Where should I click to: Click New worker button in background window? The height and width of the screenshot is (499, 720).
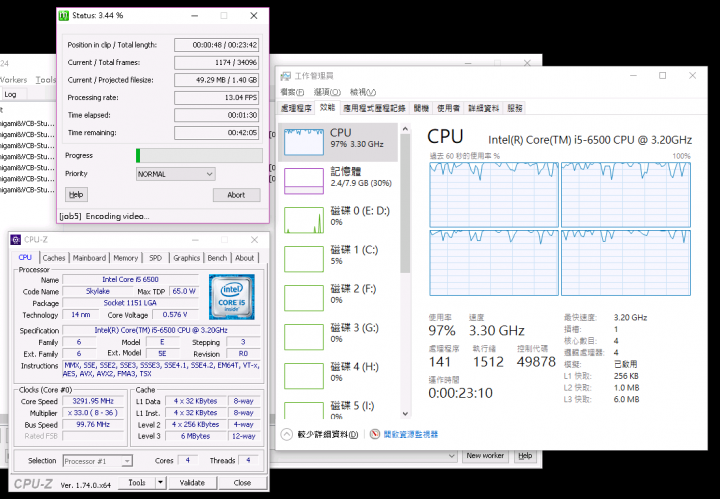[485, 456]
